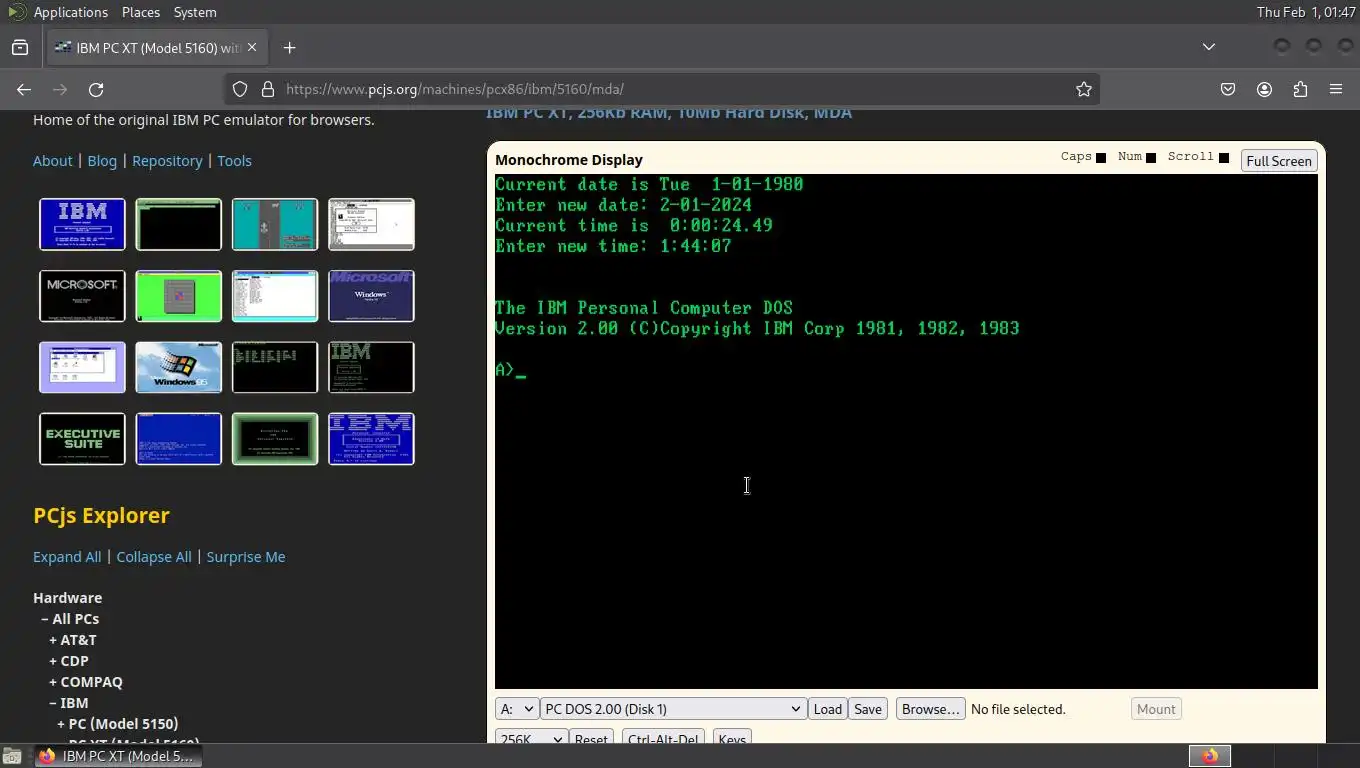The width and height of the screenshot is (1360, 768).
Task: Open the PC DOS 2.00 (Disk 1) dropdown
Action: (673, 709)
